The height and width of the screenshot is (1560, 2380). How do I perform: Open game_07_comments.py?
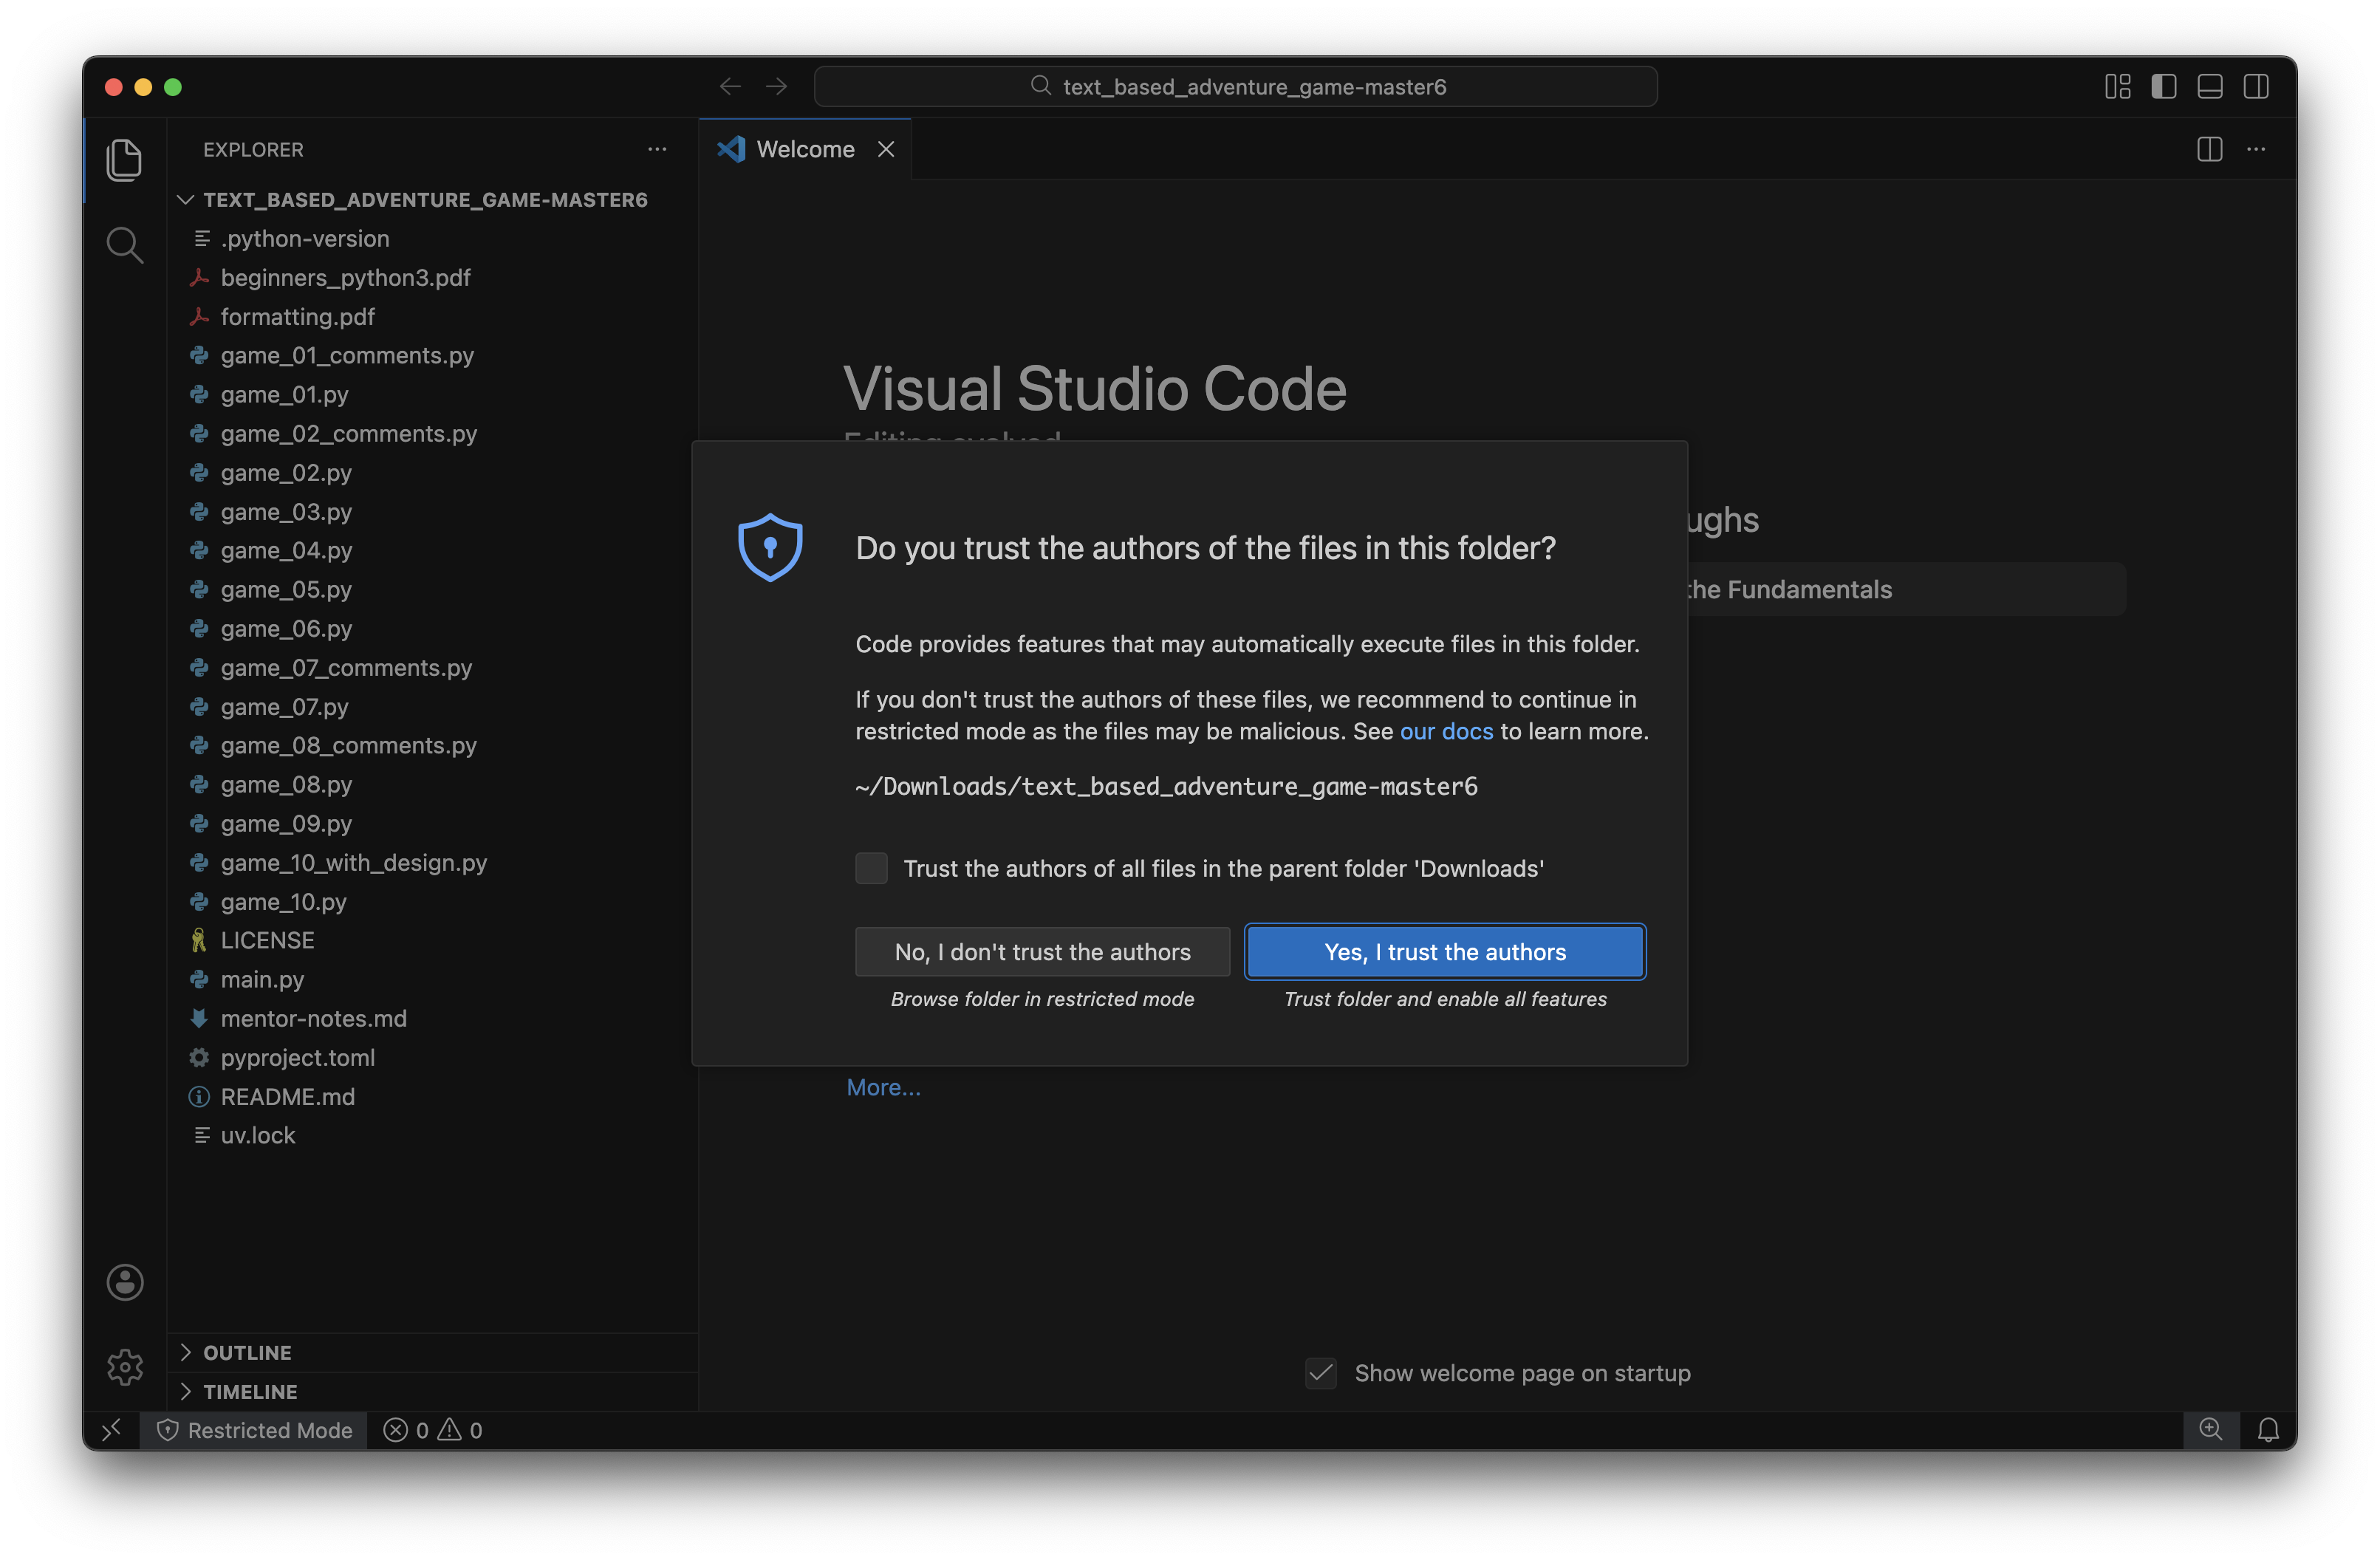[432, 668]
